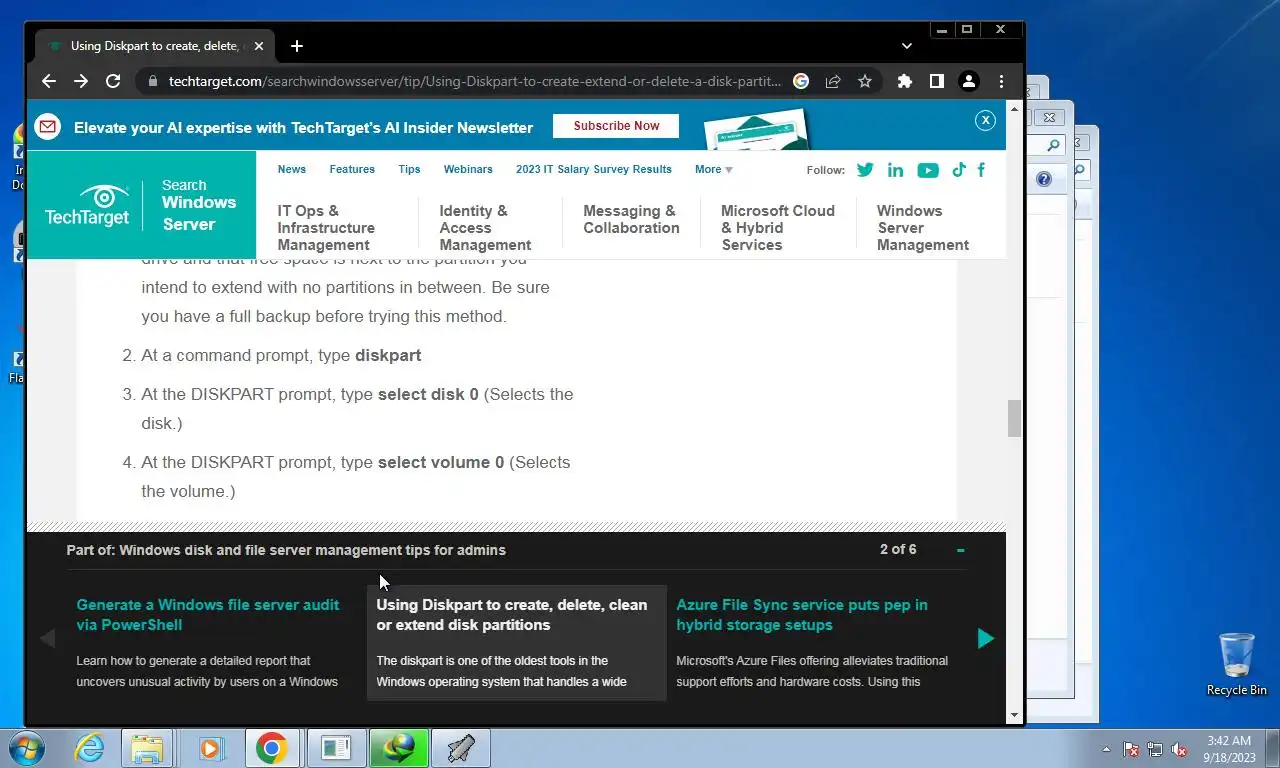
Task: Show previous guide article arrow
Action: 47,638
